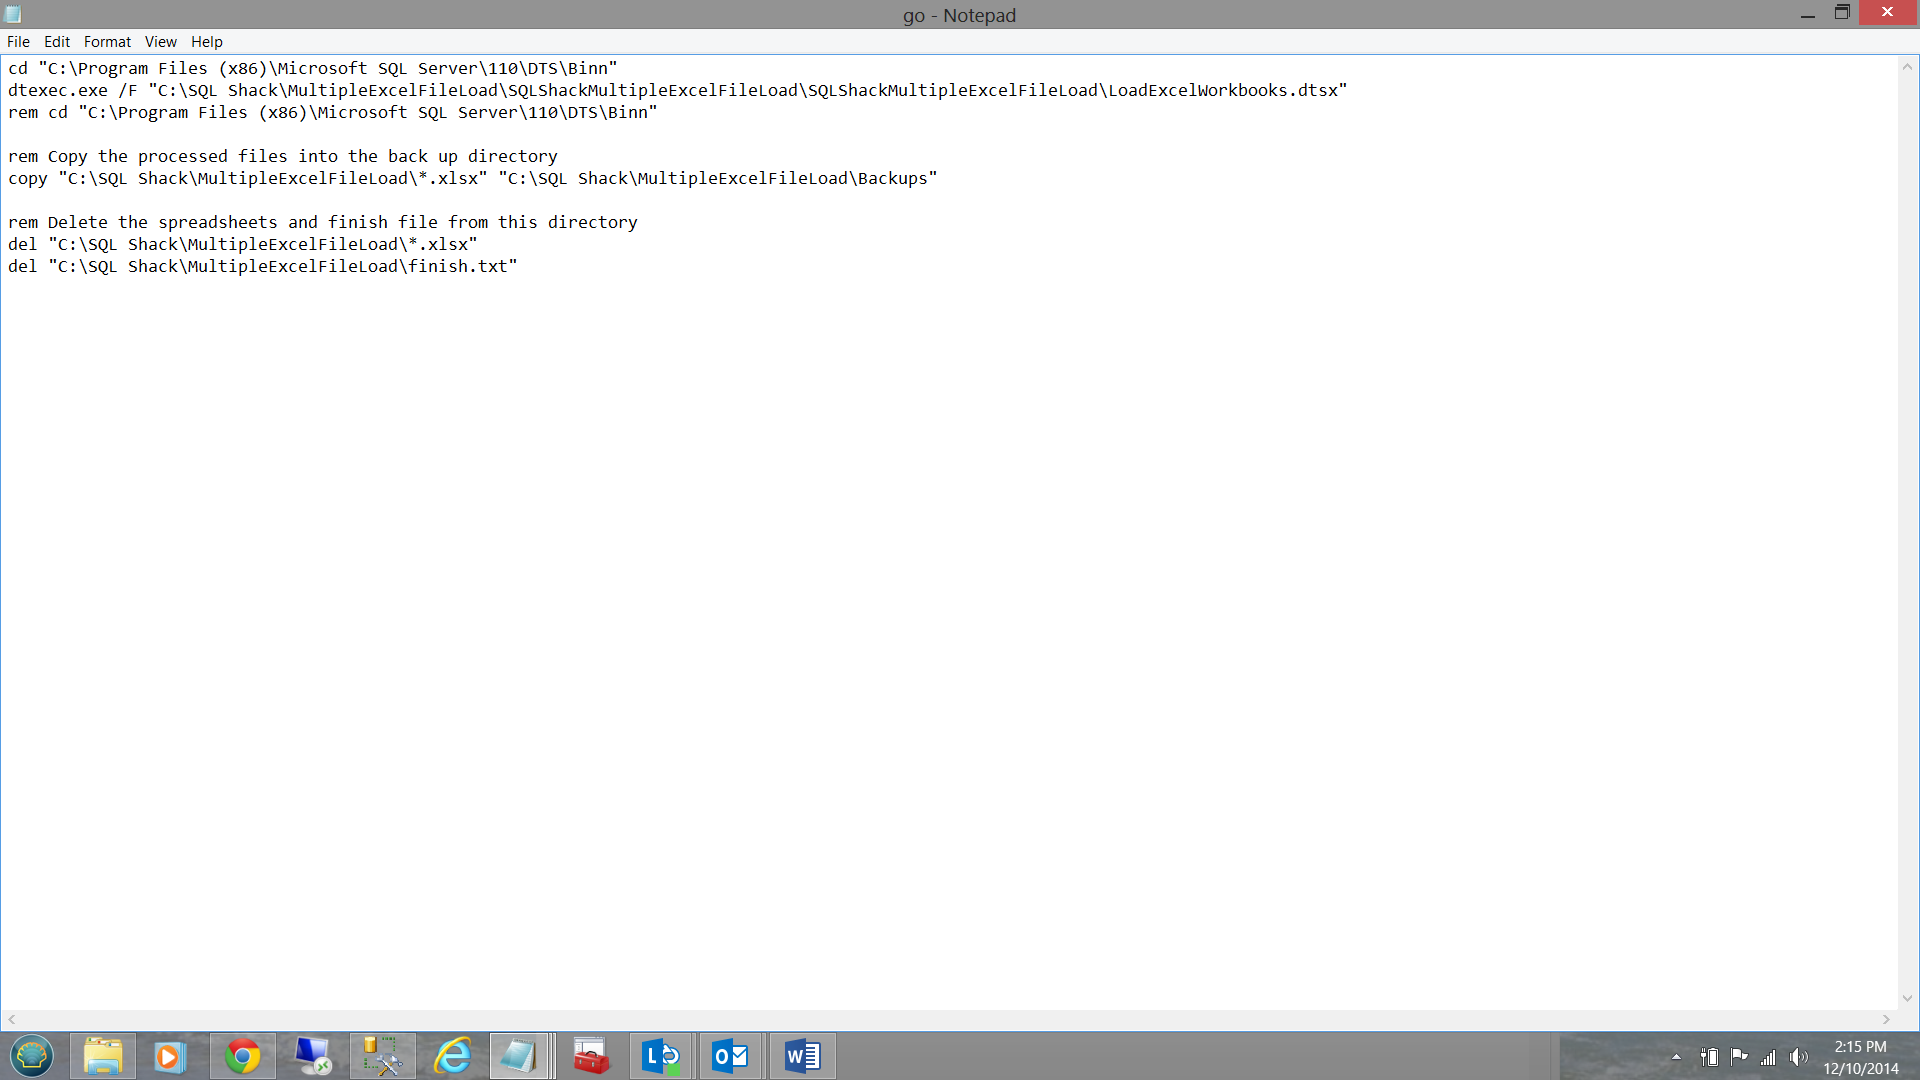Switch to Outlook in the taskbar
Viewport: 1920px width, 1080px height.
tap(730, 1056)
